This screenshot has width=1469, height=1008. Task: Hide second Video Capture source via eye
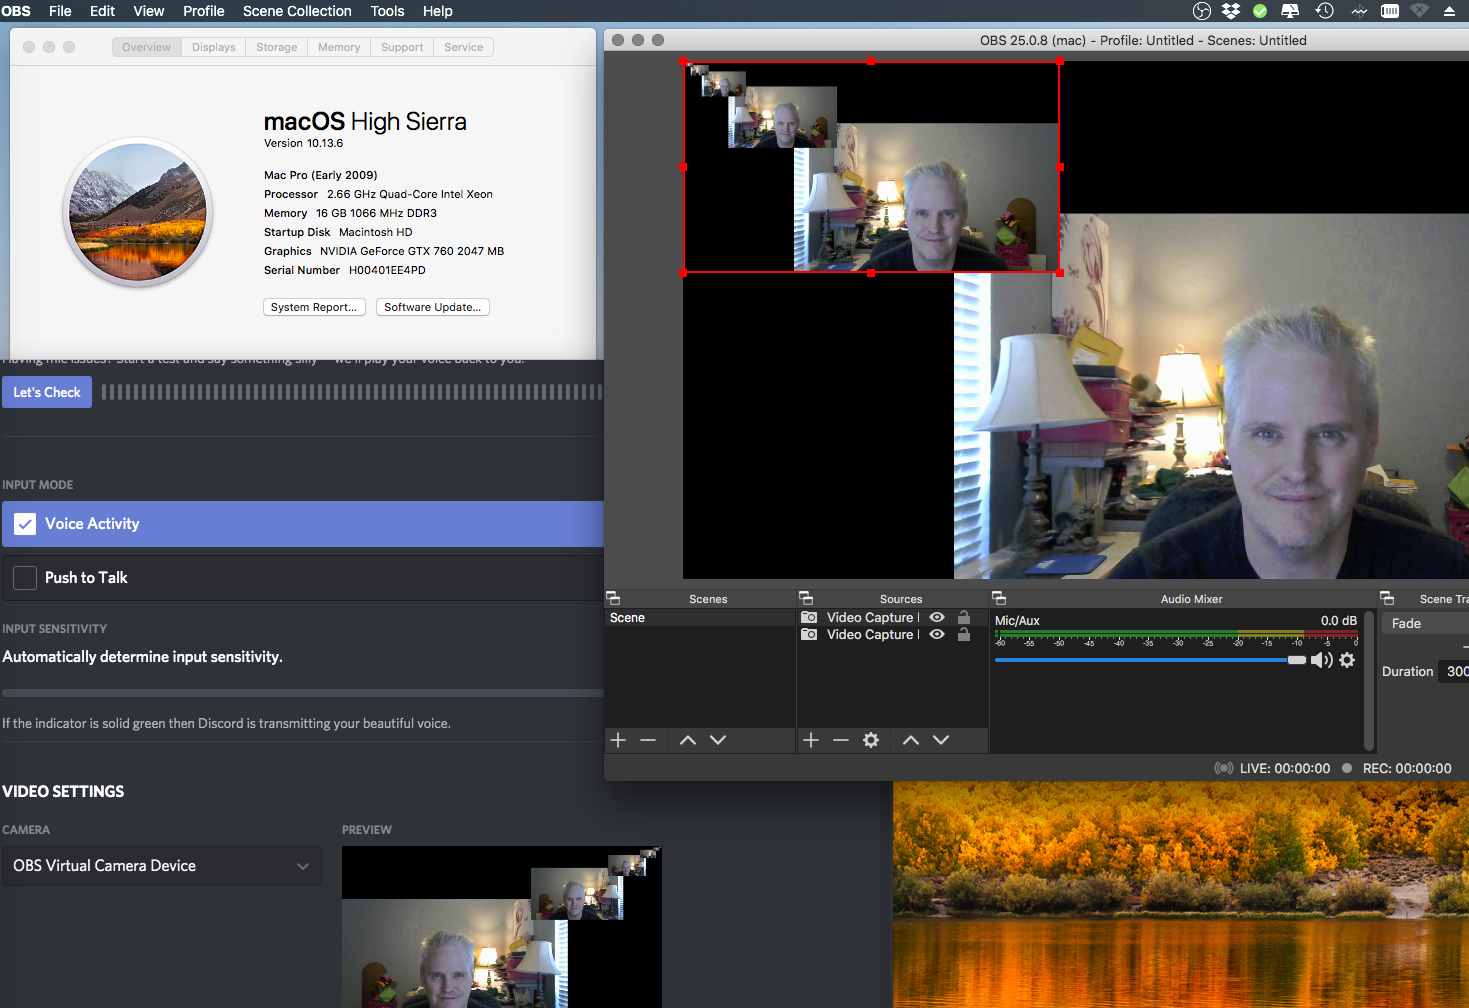point(937,634)
